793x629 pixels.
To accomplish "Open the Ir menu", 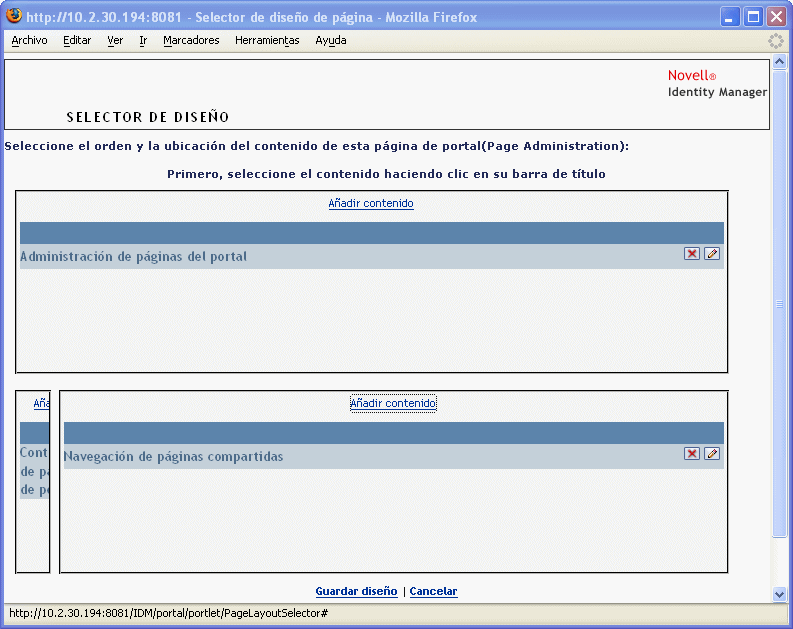I will [x=143, y=40].
